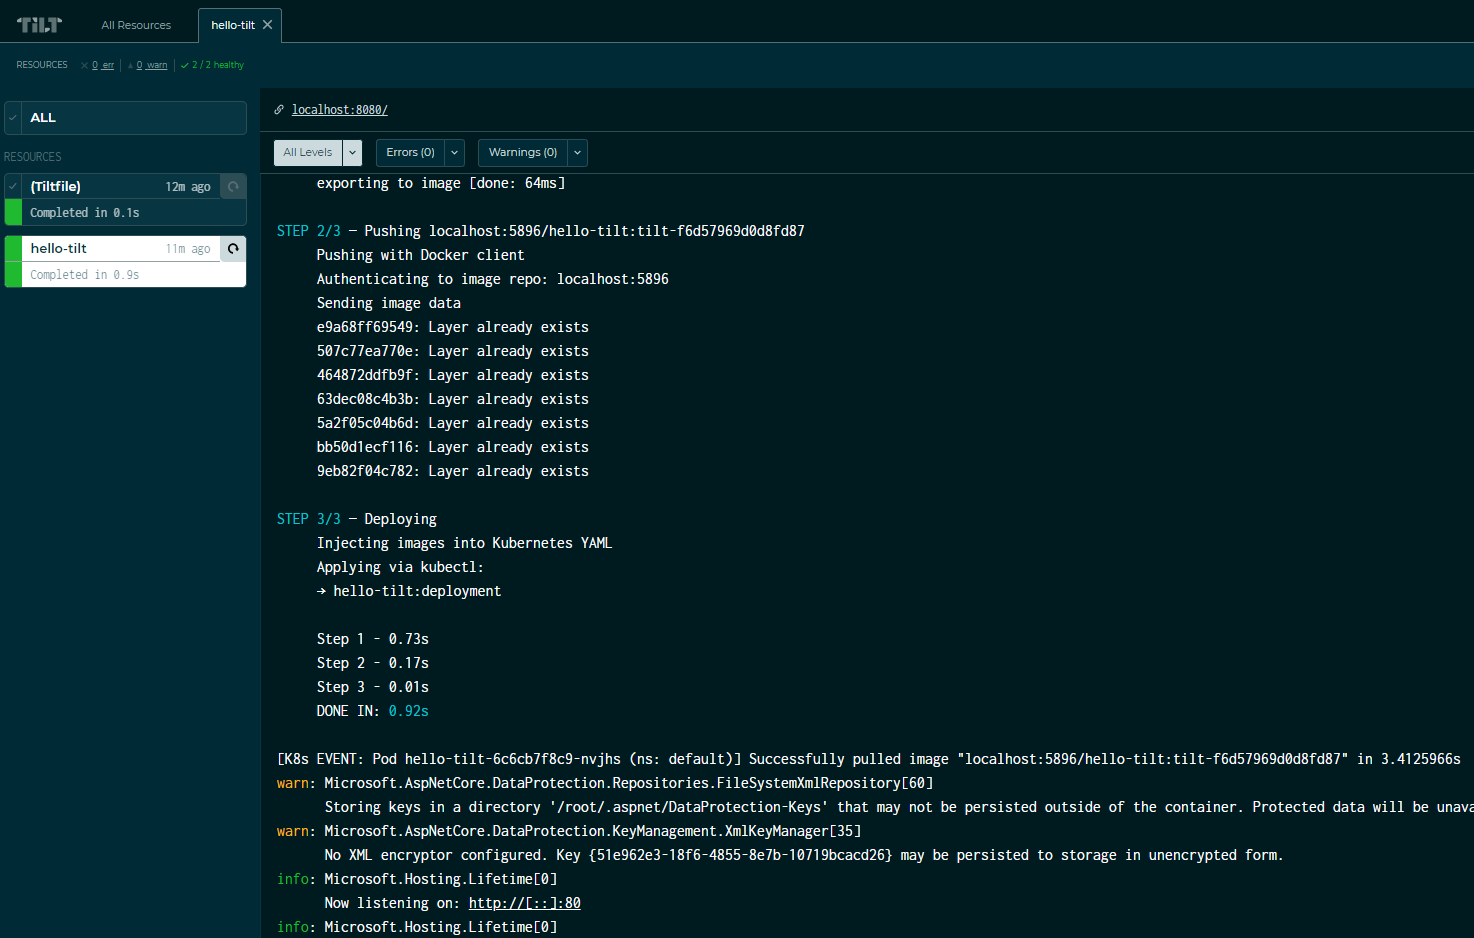
Task: Click the 'RESOURCES' sidebar section heading
Action: (x=33, y=157)
